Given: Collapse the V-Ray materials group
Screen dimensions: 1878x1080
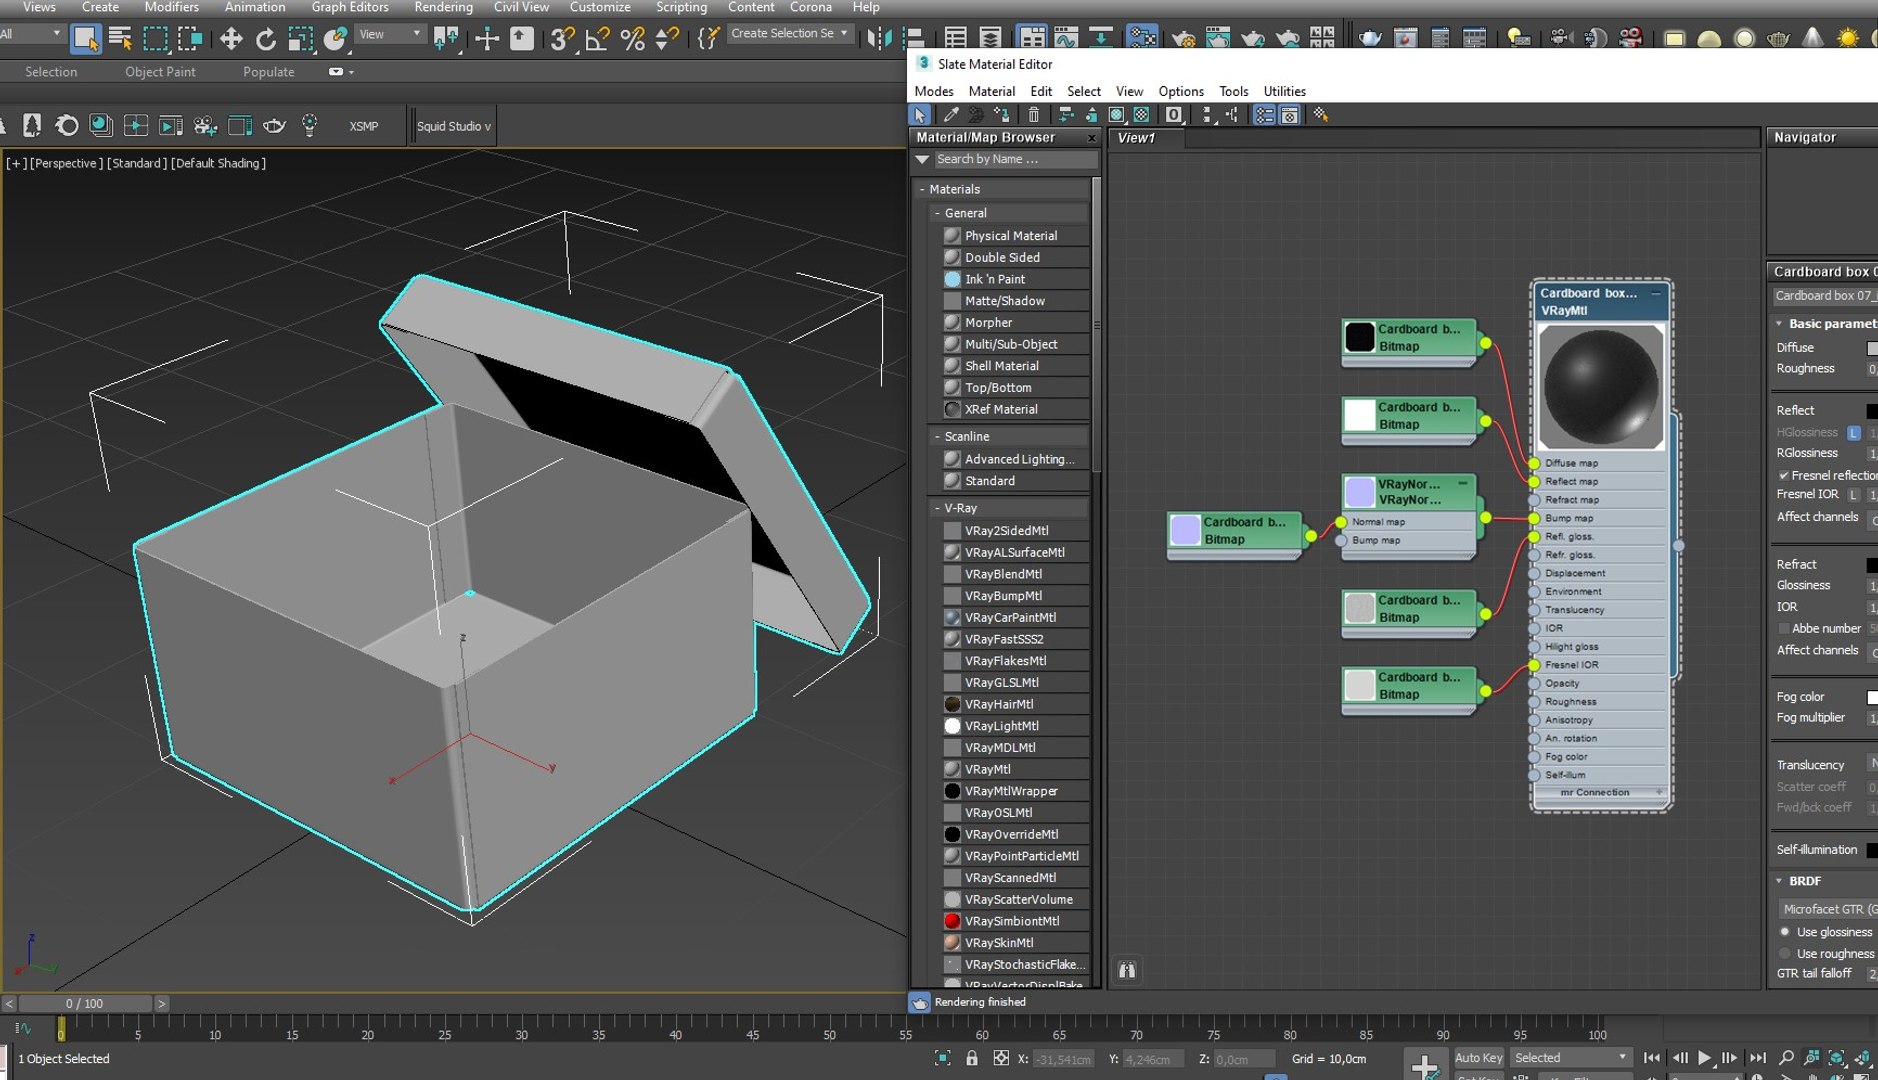Looking at the screenshot, I should pos(937,508).
